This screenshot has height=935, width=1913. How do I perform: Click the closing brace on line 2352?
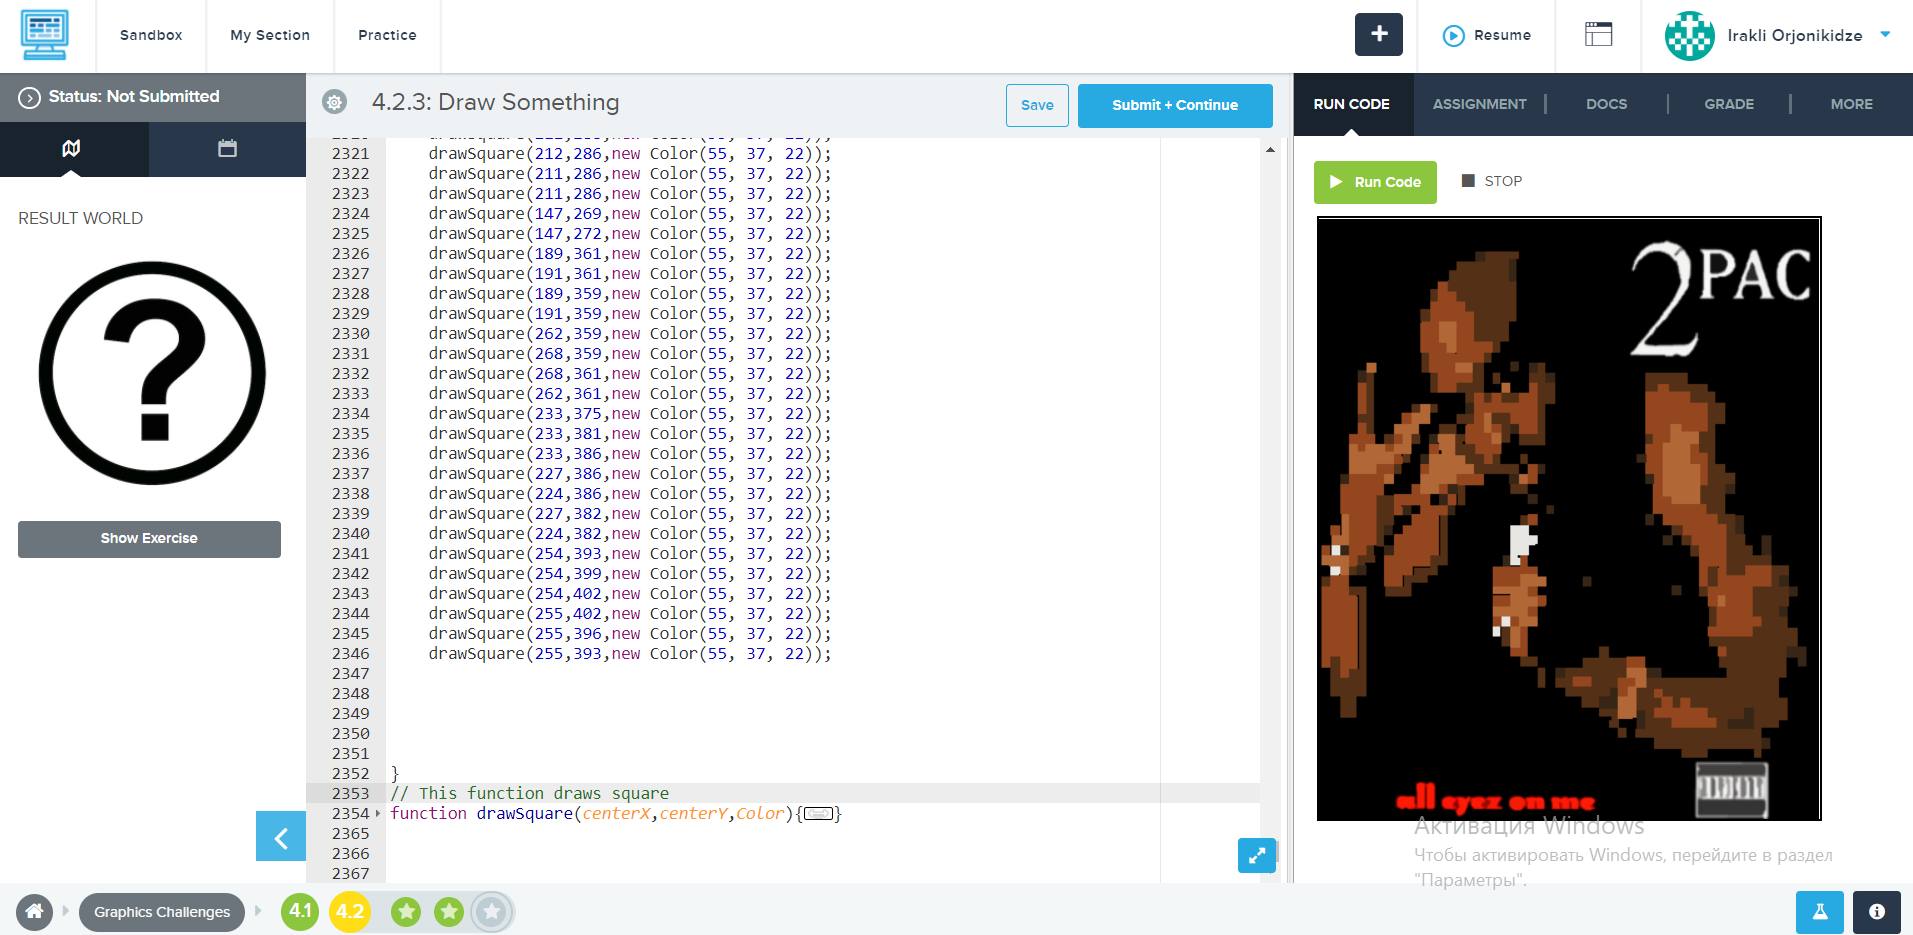[395, 774]
